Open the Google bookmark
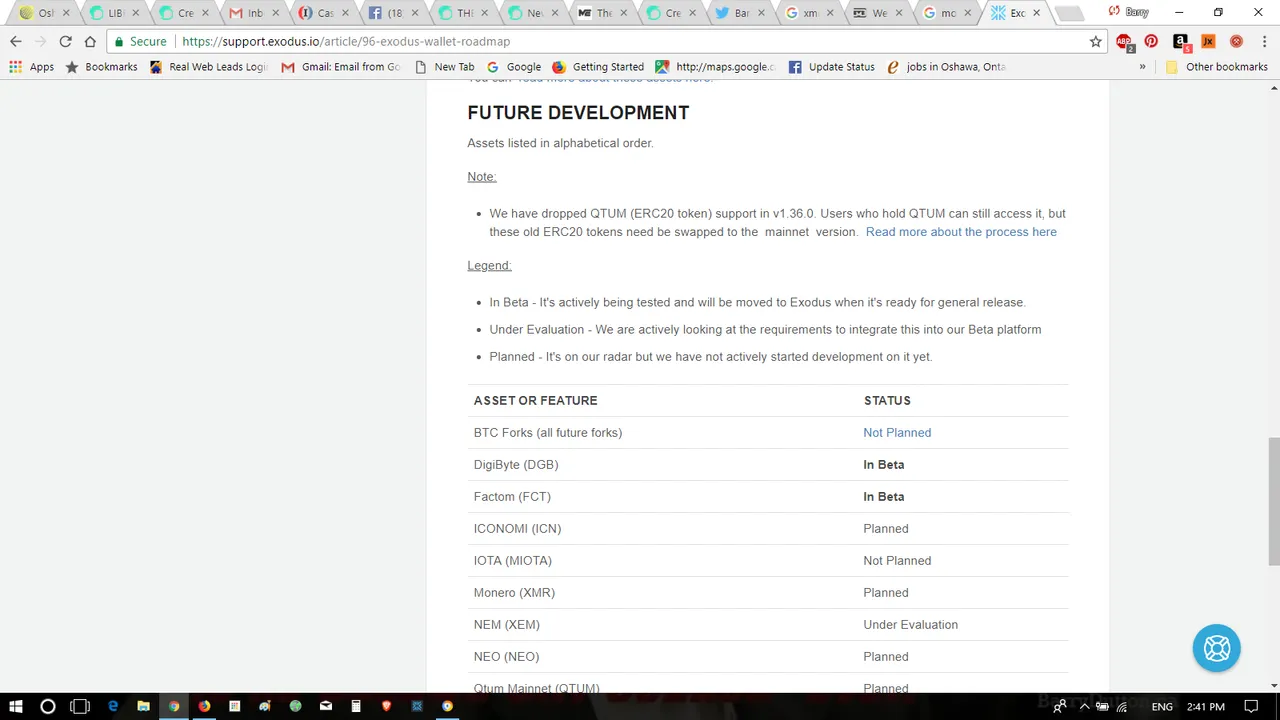This screenshot has height=720, width=1280. (514, 67)
